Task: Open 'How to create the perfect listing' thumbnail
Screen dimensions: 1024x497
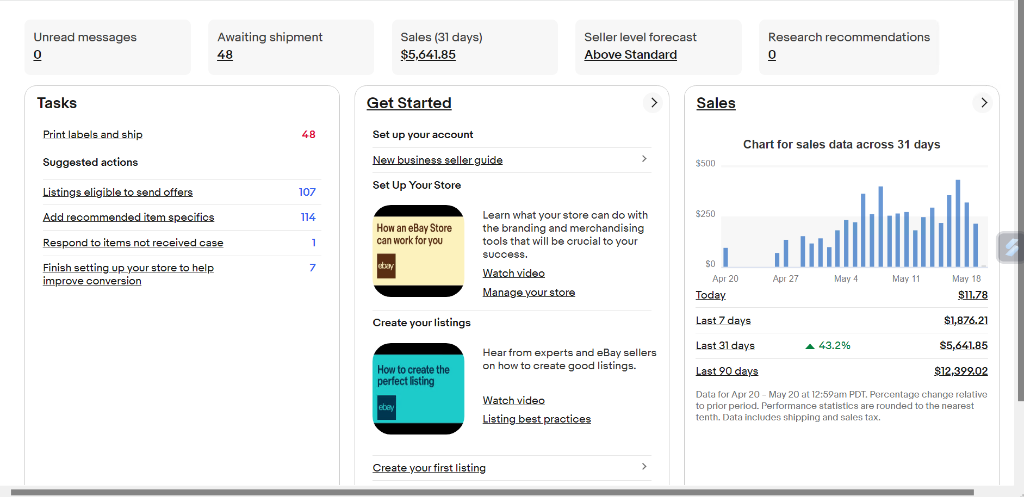Action: coord(418,388)
